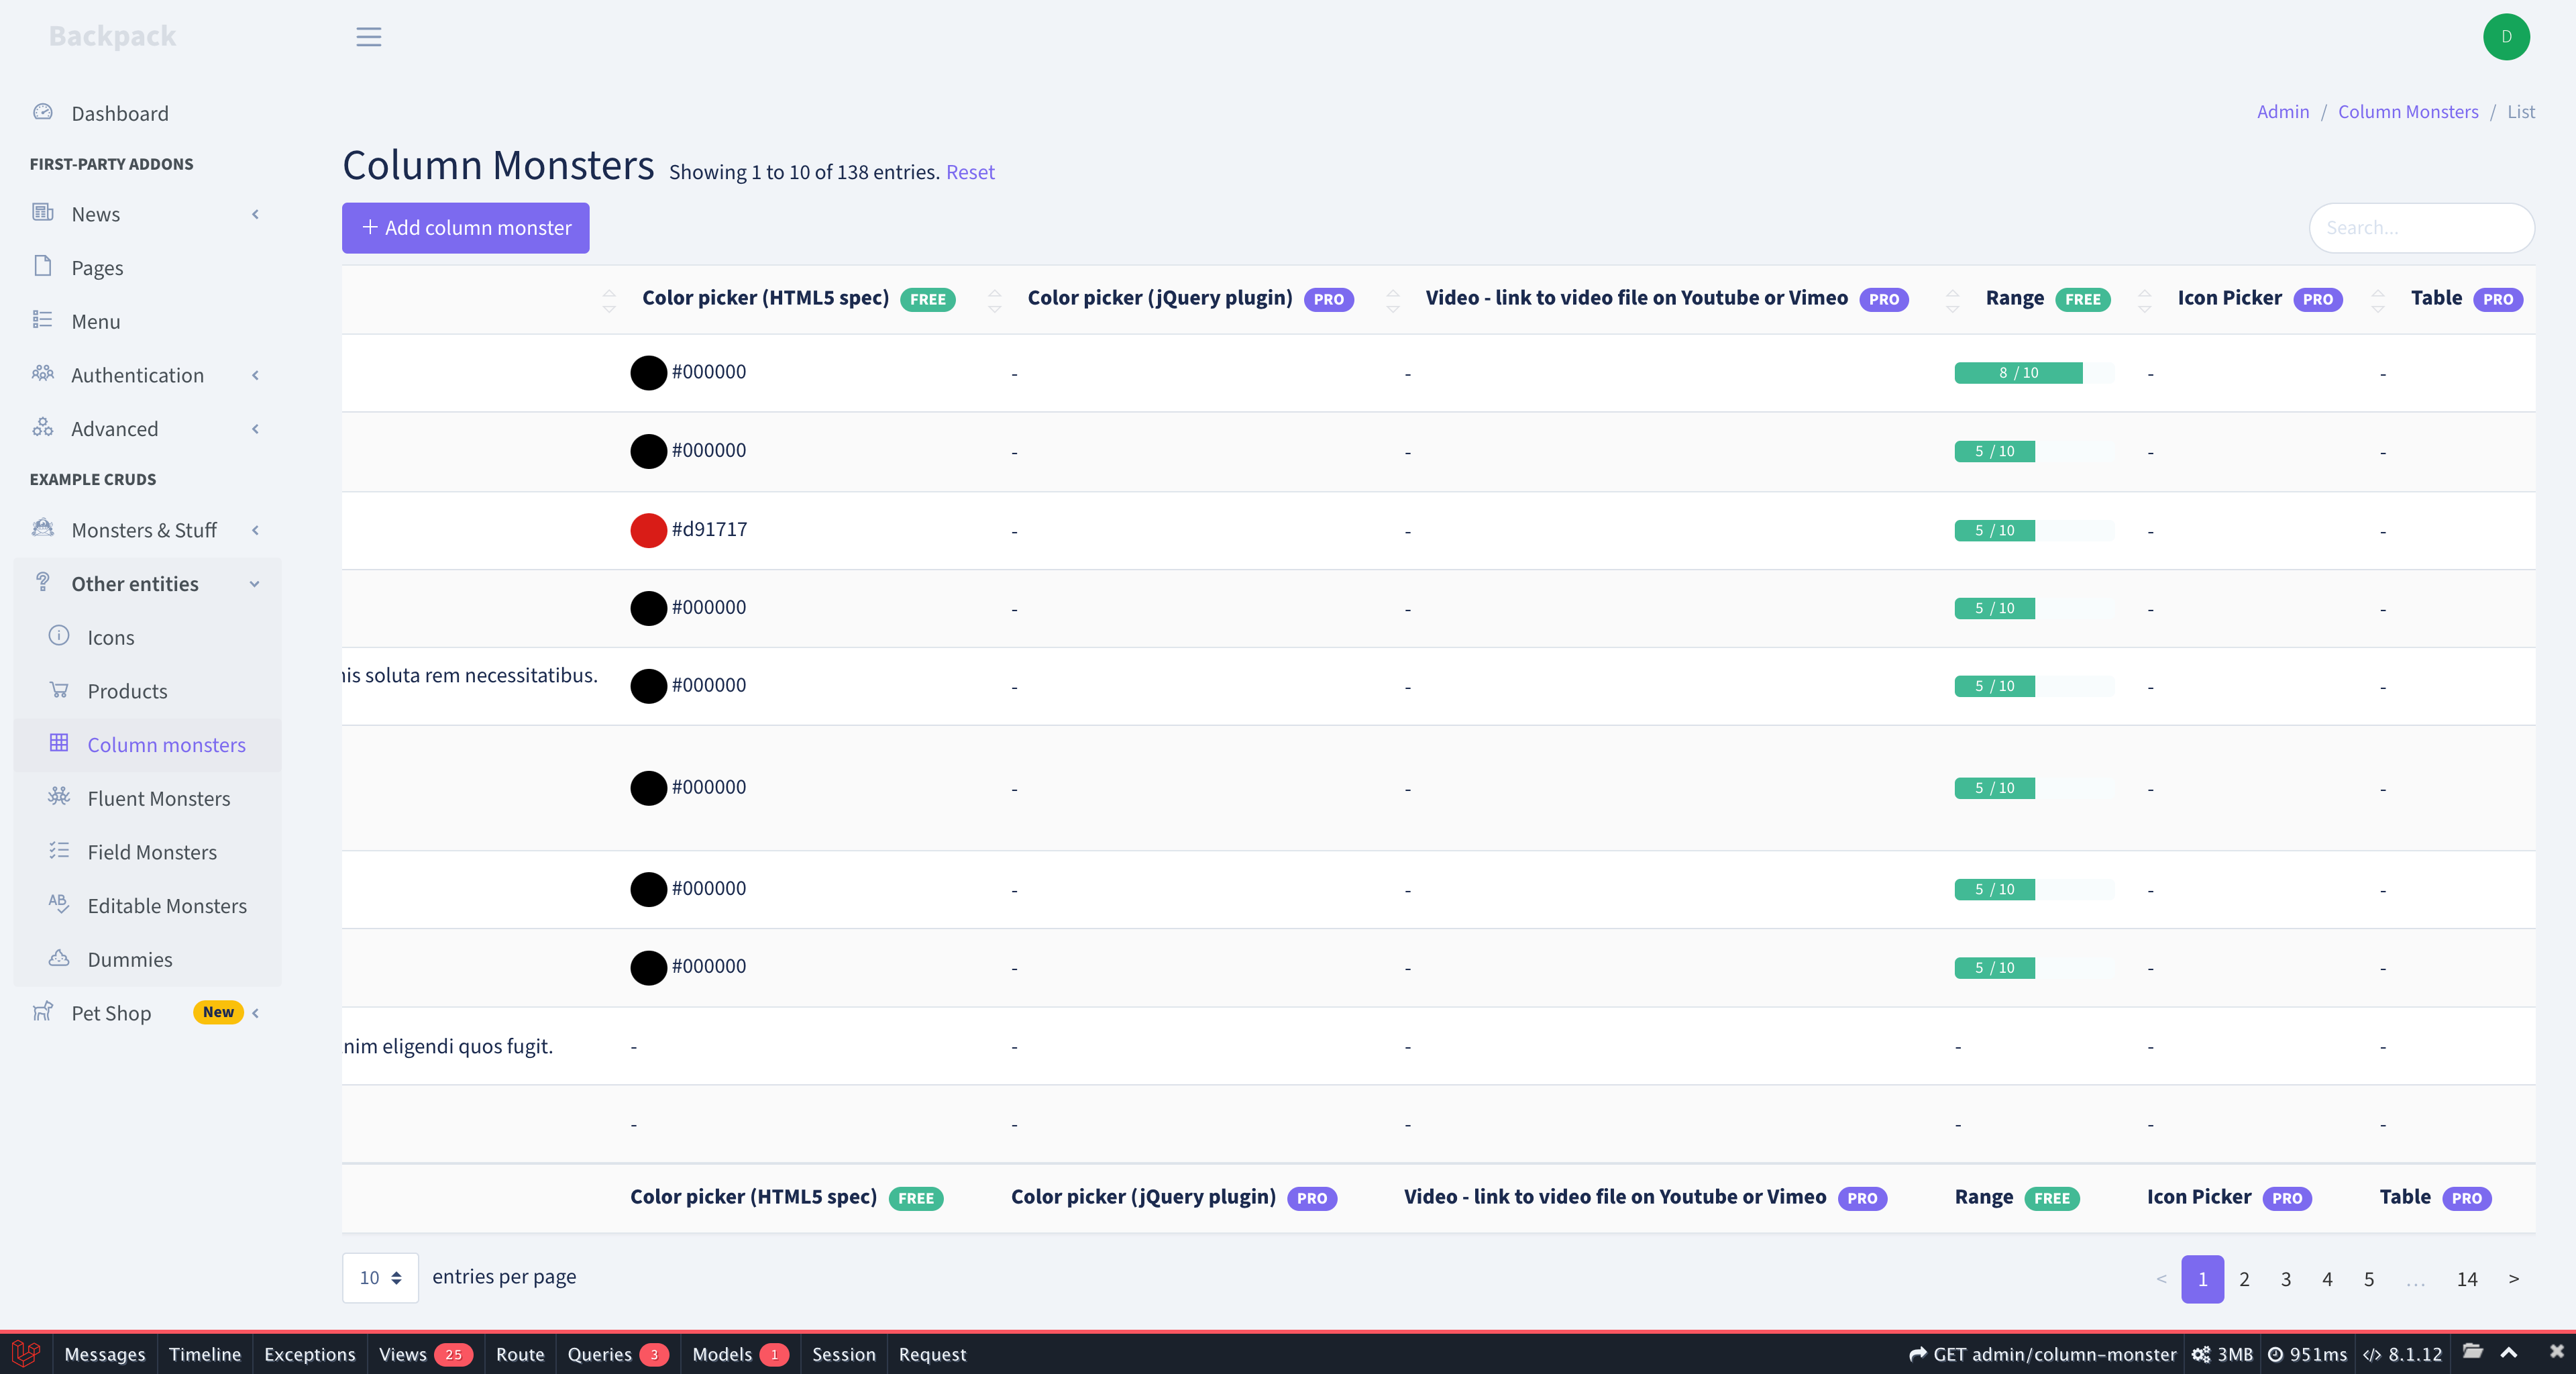Open the Dummies entity via cloud icon
Screen dimensions: 2576x1374
pos(129,958)
